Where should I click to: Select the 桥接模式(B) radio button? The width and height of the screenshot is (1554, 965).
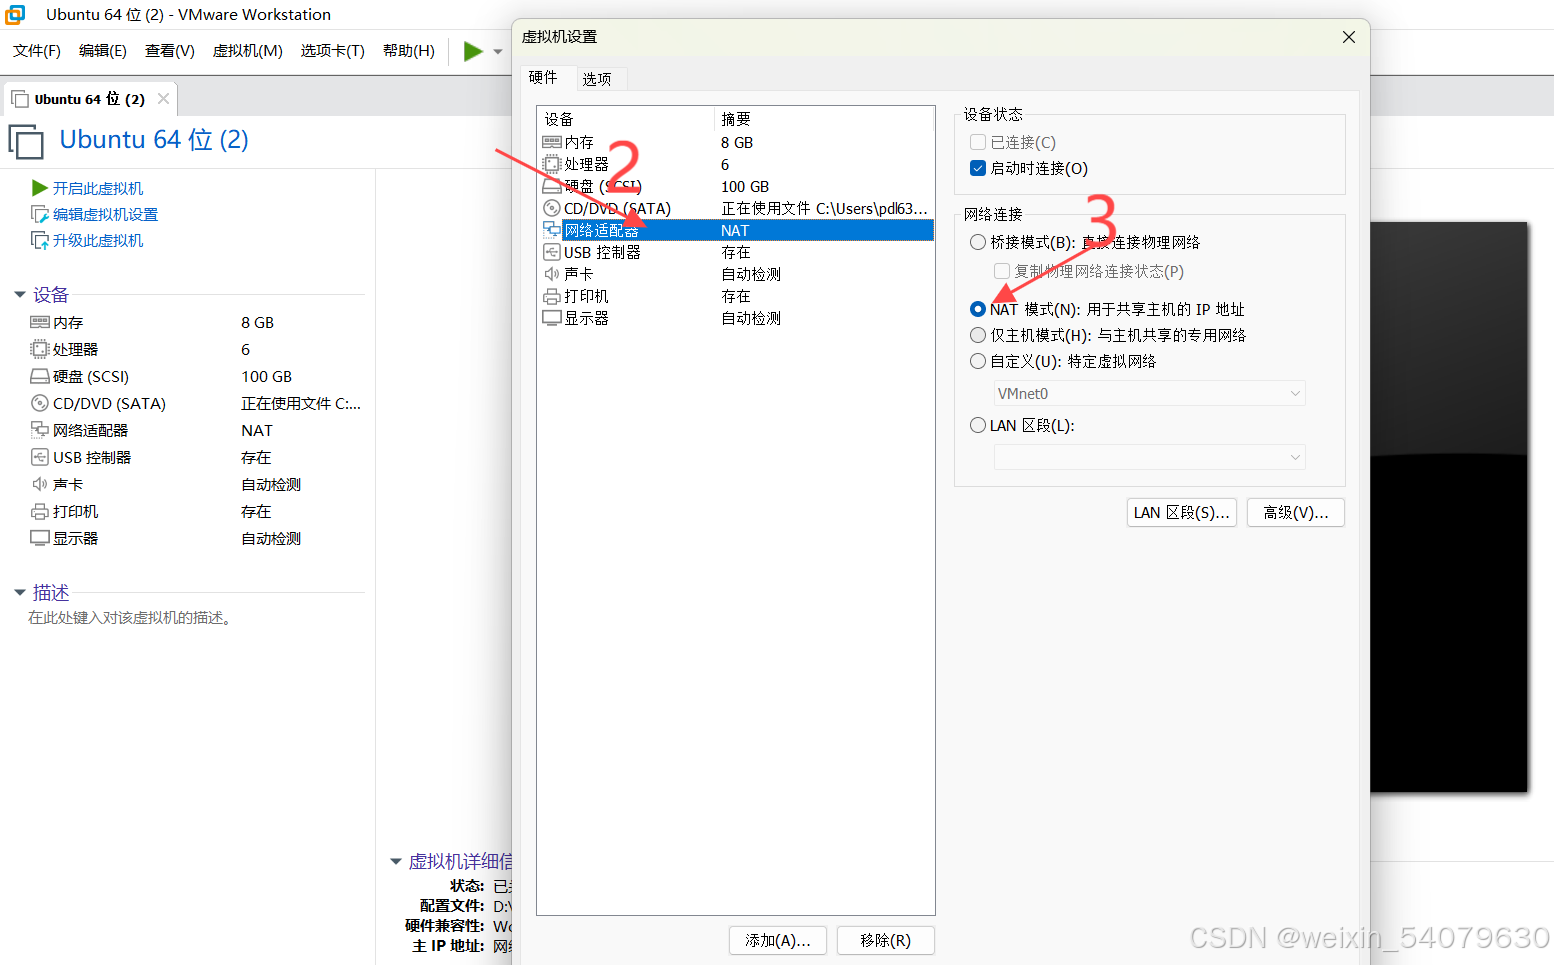[978, 242]
